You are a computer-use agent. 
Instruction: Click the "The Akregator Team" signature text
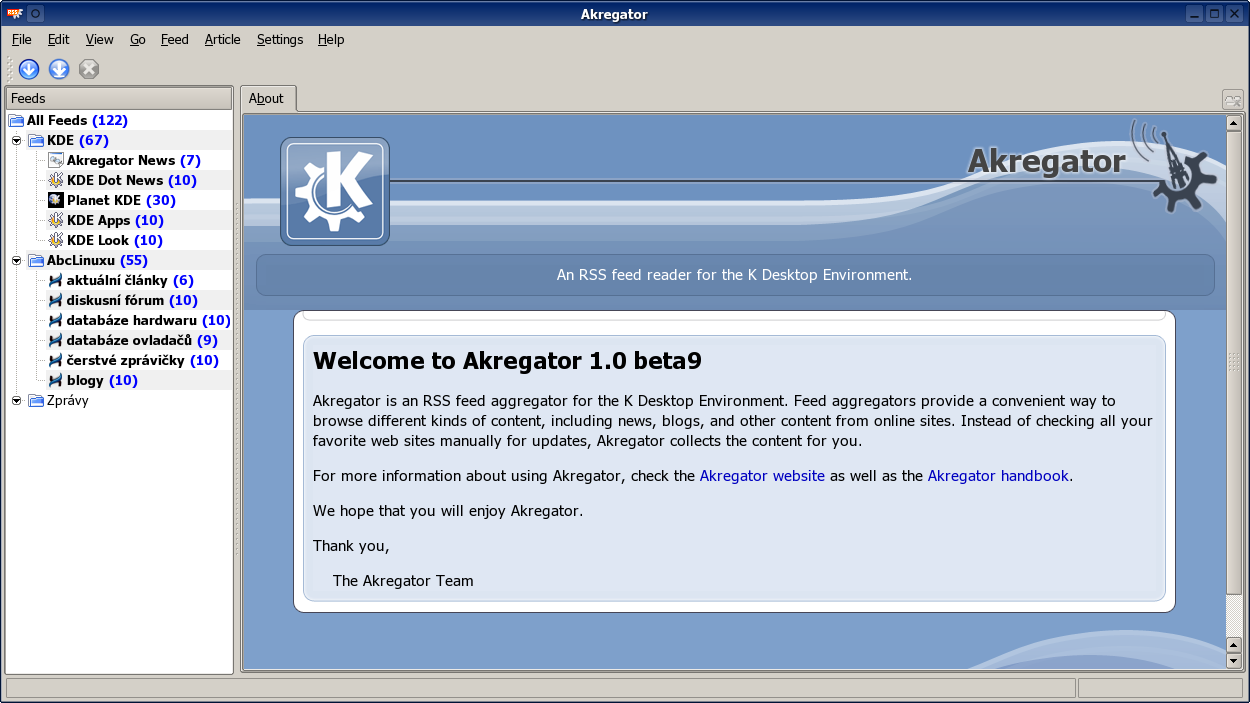pyautogui.click(x=403, y=581)
